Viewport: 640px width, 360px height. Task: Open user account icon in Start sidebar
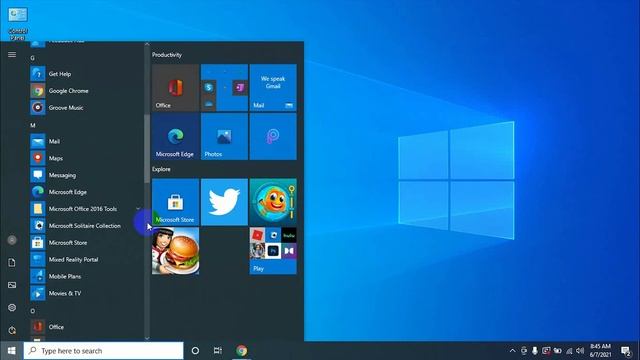[12, 240]
